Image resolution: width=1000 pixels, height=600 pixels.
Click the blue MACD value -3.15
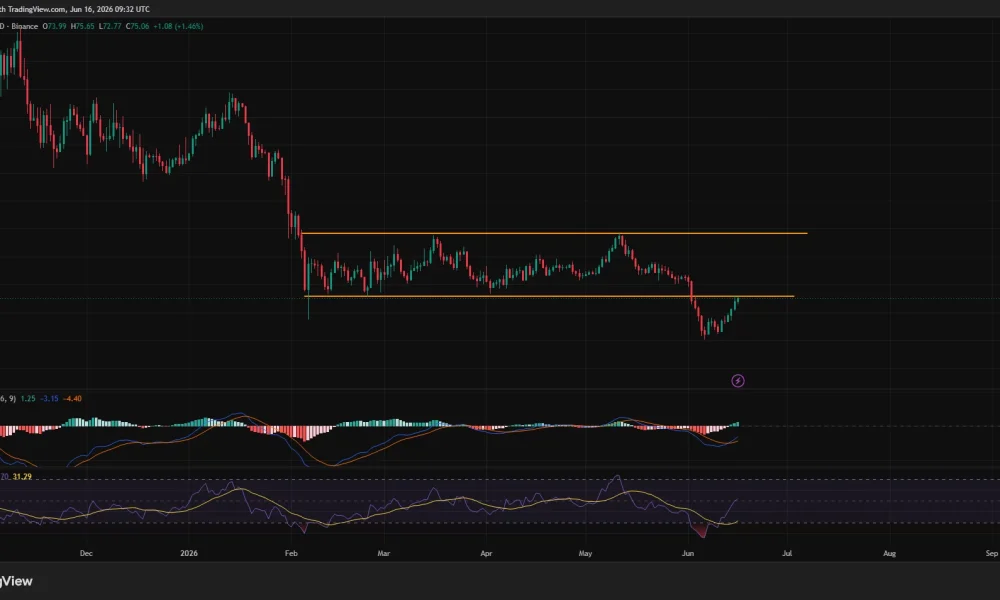50,399
